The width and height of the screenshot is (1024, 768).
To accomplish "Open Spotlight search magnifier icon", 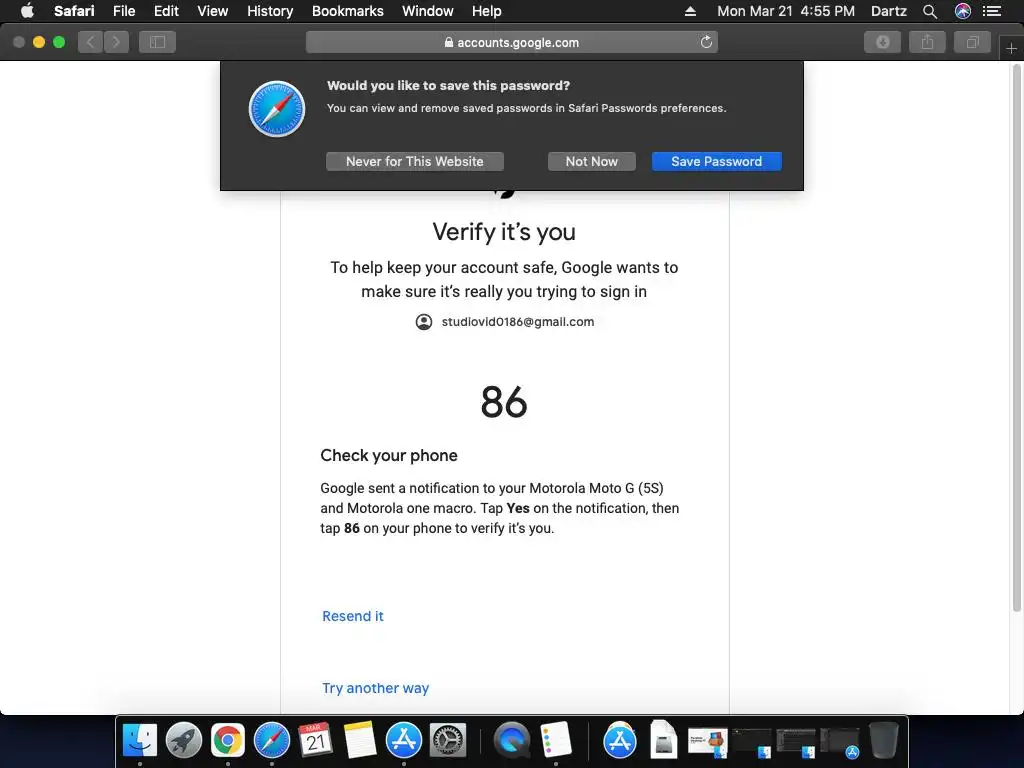I will click(930, 11).
